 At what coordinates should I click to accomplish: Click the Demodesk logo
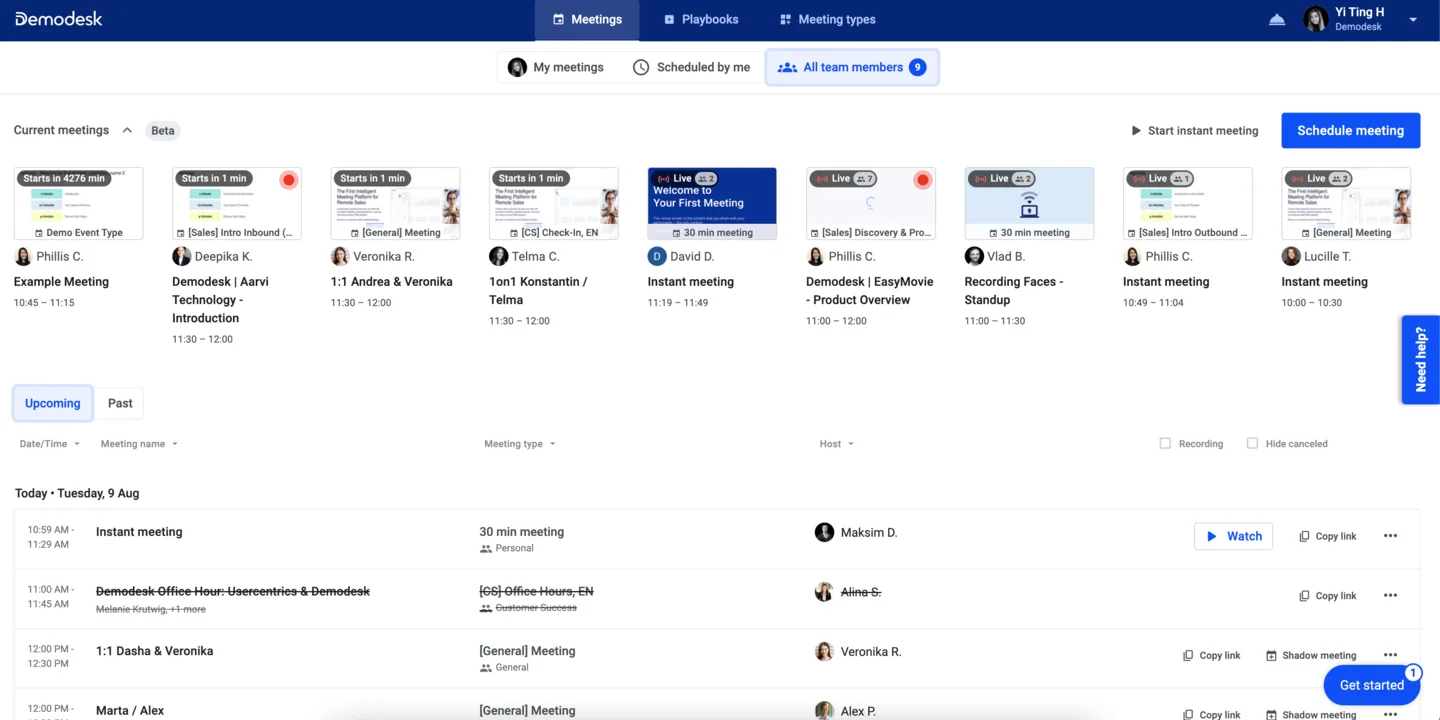coord(58,19)
